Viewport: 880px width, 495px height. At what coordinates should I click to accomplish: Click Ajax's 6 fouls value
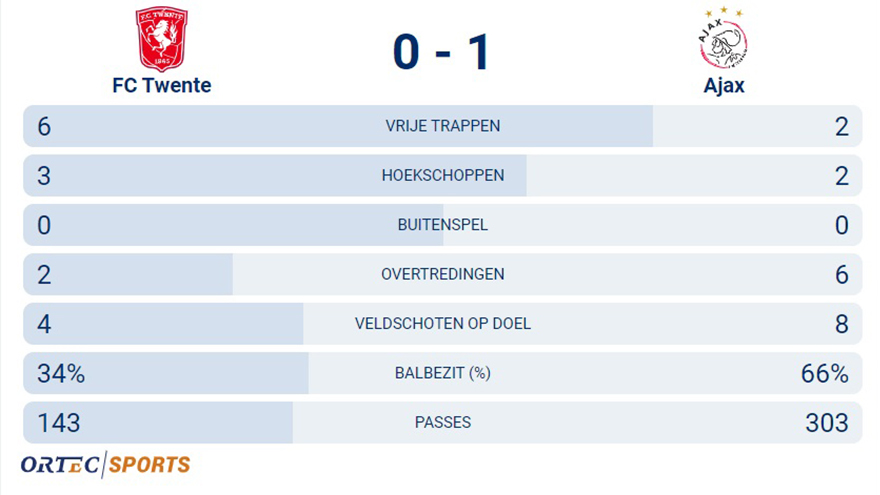pos(841,275)
